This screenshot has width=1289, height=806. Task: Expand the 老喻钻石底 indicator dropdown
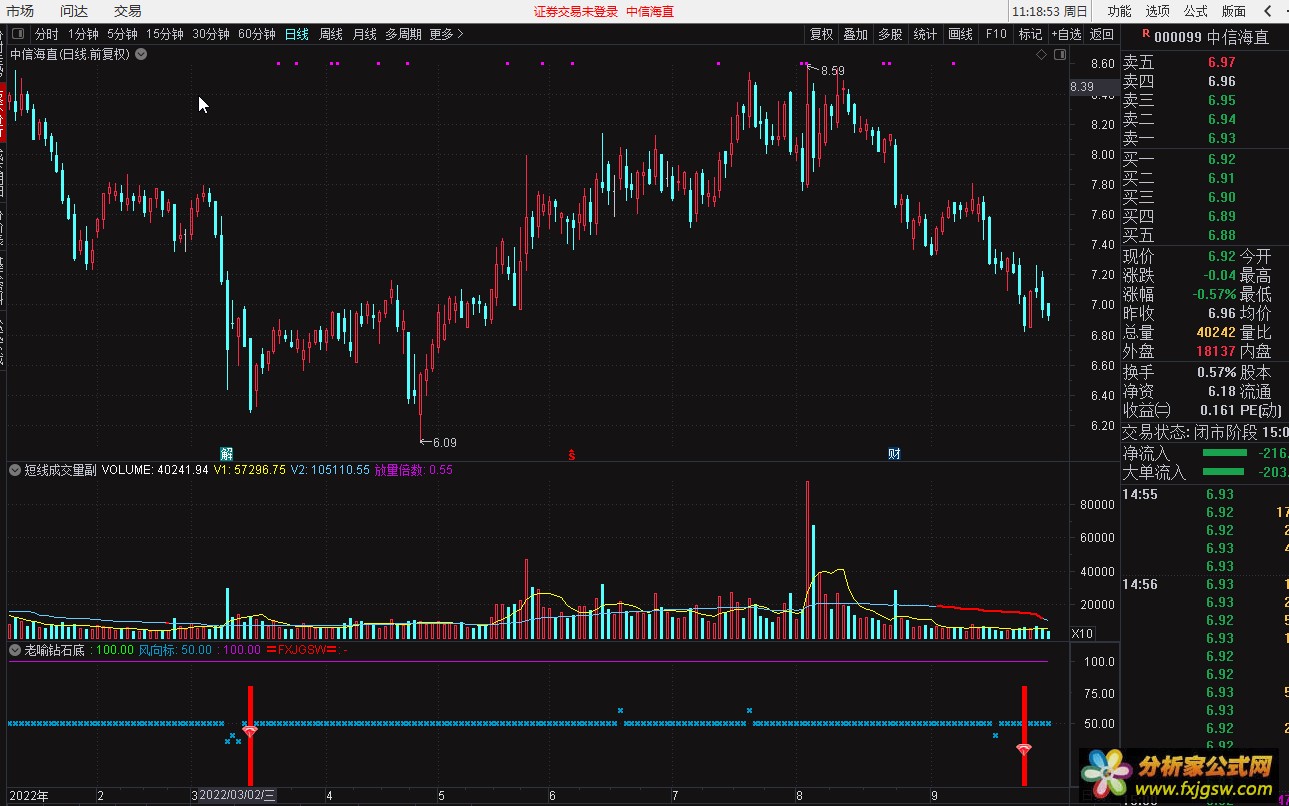[15, 650]
